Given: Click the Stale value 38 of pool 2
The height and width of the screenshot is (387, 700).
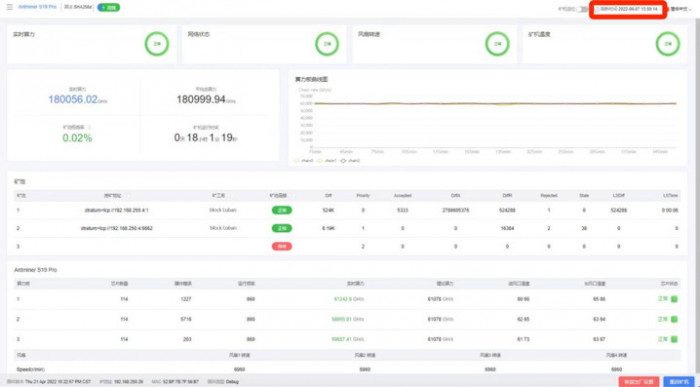Looking at the screenshot, I should (584, 228).
